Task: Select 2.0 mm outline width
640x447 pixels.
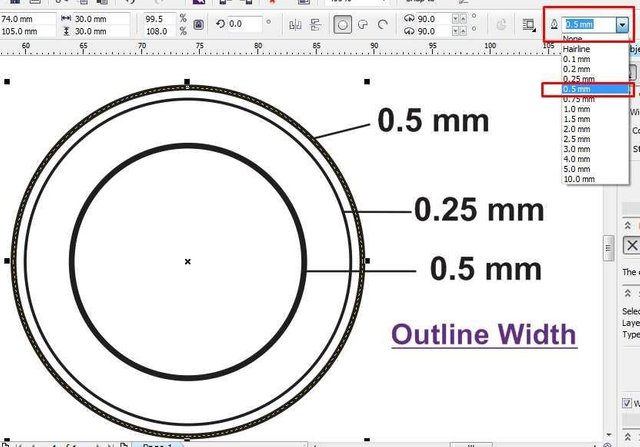Action: point(594,129)
